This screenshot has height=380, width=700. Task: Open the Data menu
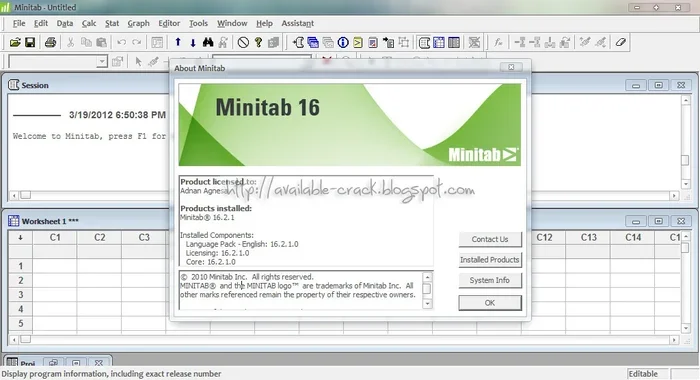(x=65, y=23)
